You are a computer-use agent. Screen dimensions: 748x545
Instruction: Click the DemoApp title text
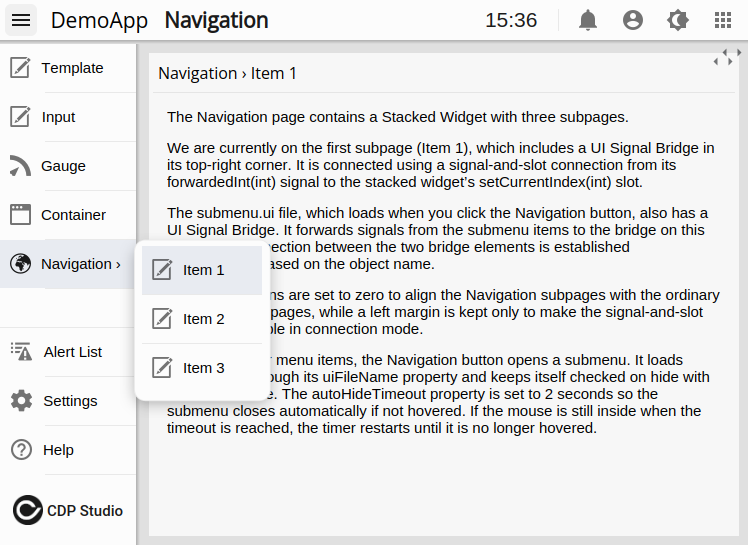pos(99,20)
